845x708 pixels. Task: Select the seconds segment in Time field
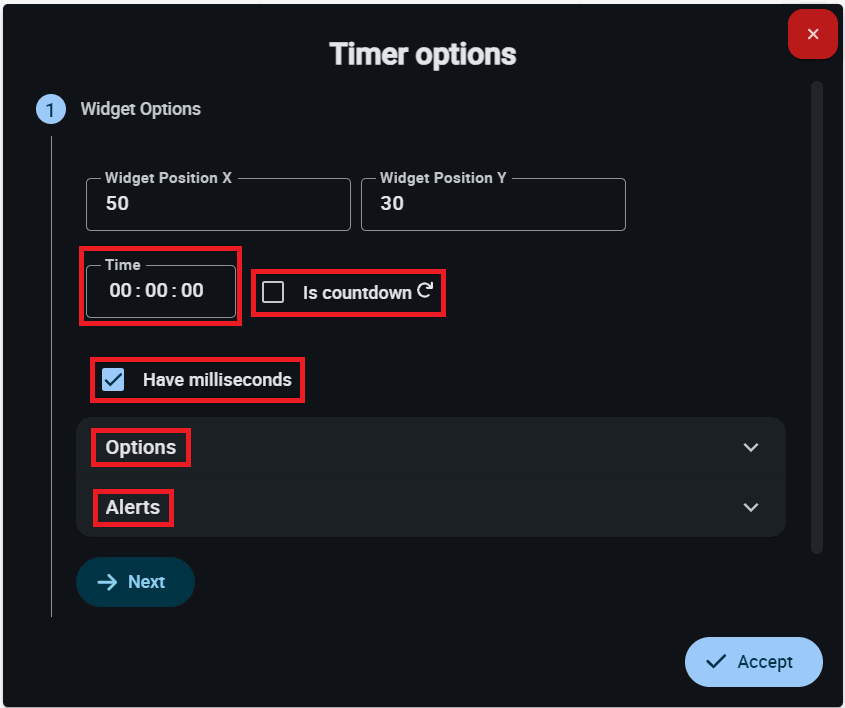click(192, 291)
